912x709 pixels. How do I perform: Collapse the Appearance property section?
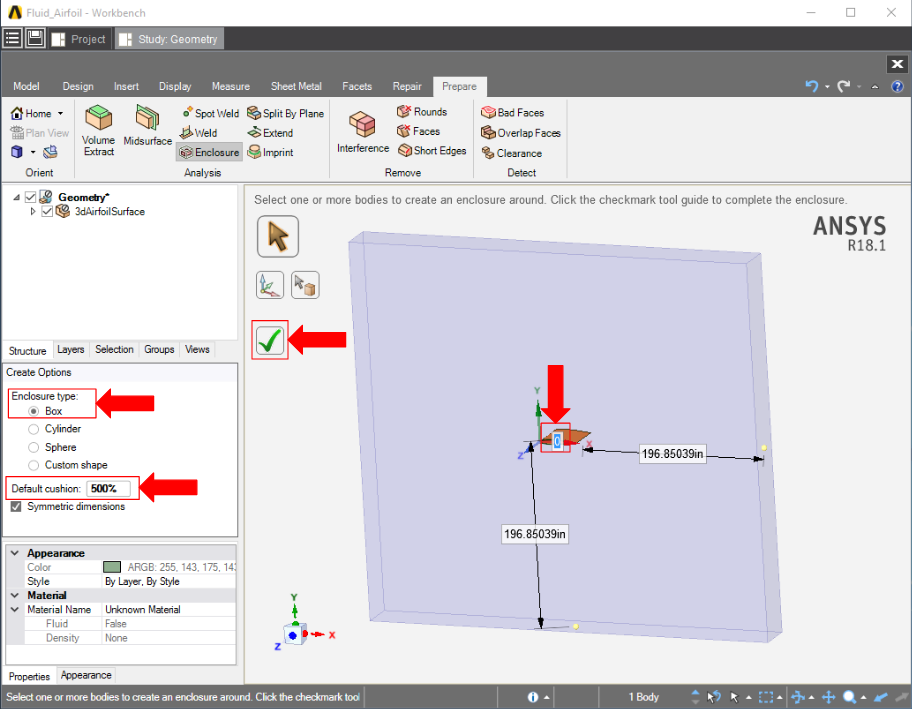[15, 553]
